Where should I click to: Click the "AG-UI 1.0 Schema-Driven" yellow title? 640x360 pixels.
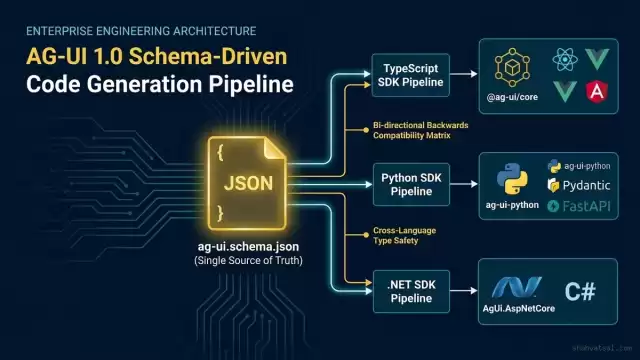pyautogui.click(x=157, y=56)
